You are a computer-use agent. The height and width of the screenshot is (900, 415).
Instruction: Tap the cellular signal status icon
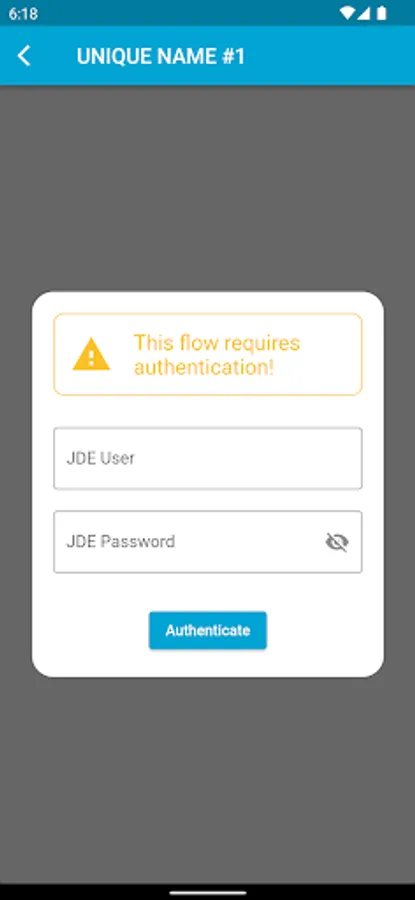364,13
